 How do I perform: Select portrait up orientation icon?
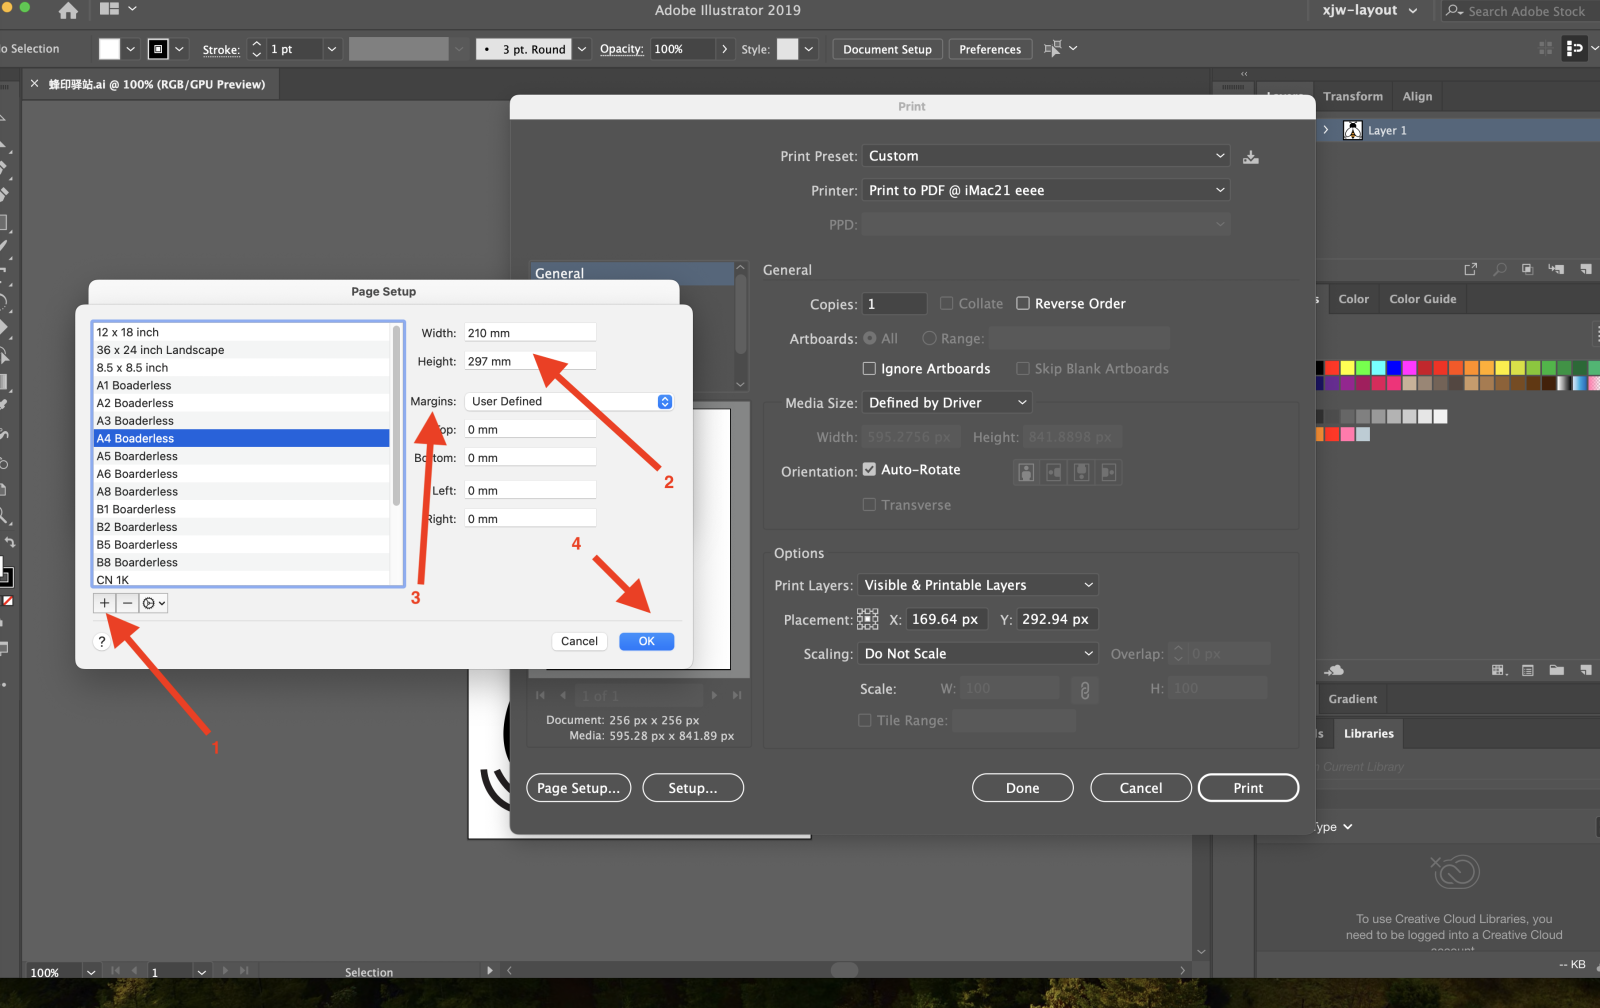click(x=1026, y=472)
